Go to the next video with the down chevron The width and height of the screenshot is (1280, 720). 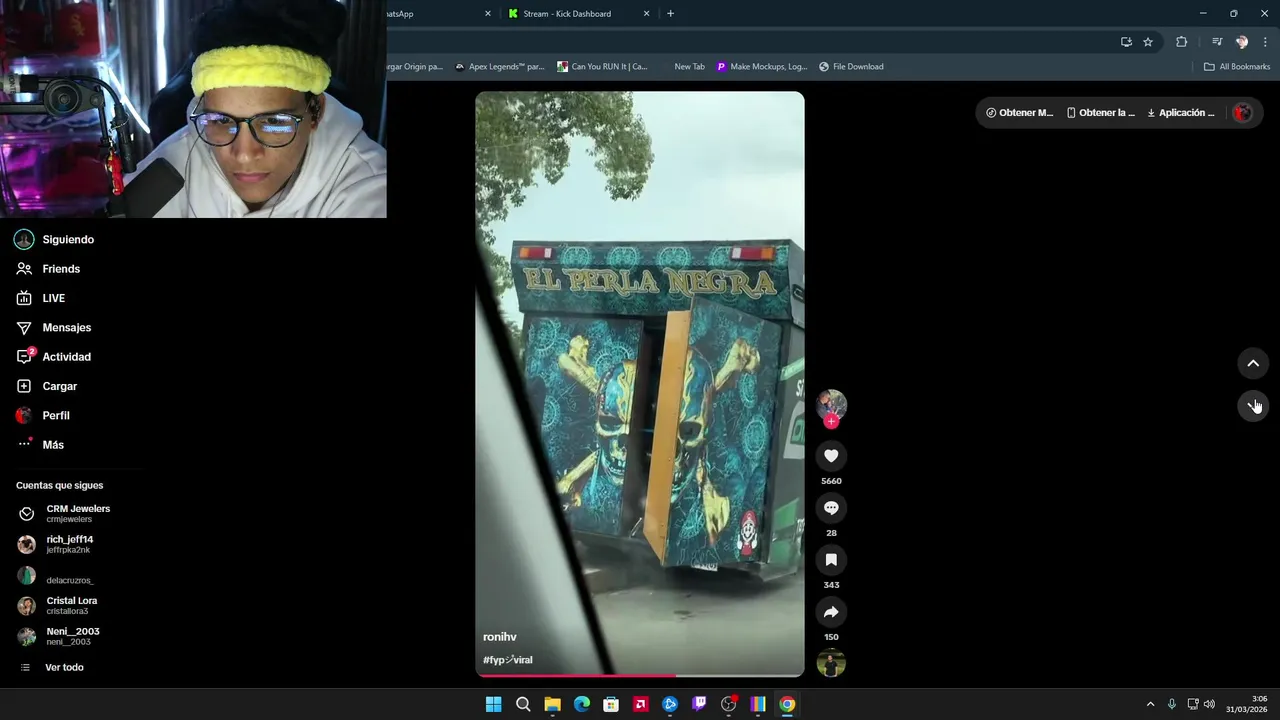coord(1253,405)
